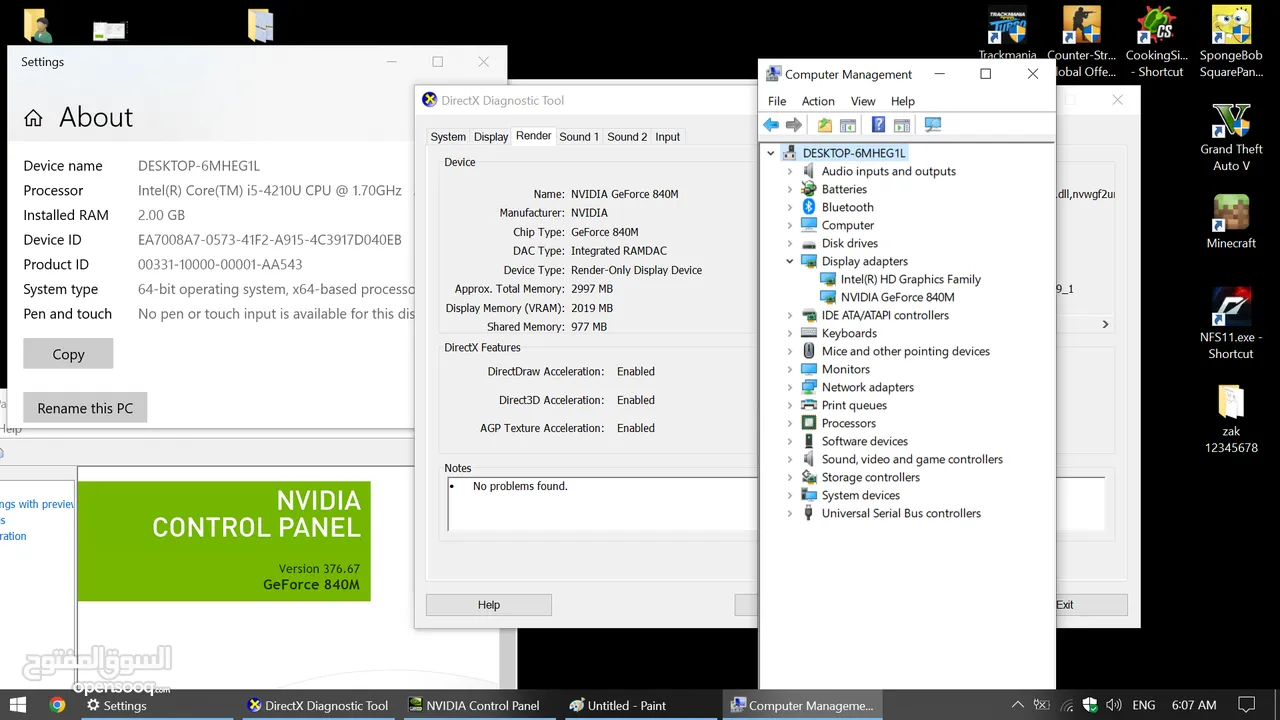Select Print queues in device tree
The width and height of the screenshot is (1280, 720).
pyautogui.click(x=854, y=405)
